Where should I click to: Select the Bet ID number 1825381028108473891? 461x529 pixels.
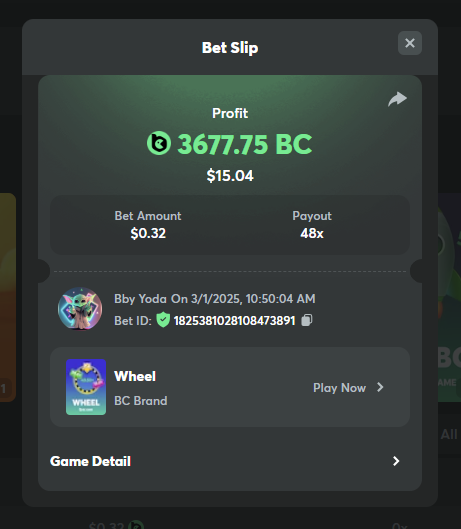235,321
